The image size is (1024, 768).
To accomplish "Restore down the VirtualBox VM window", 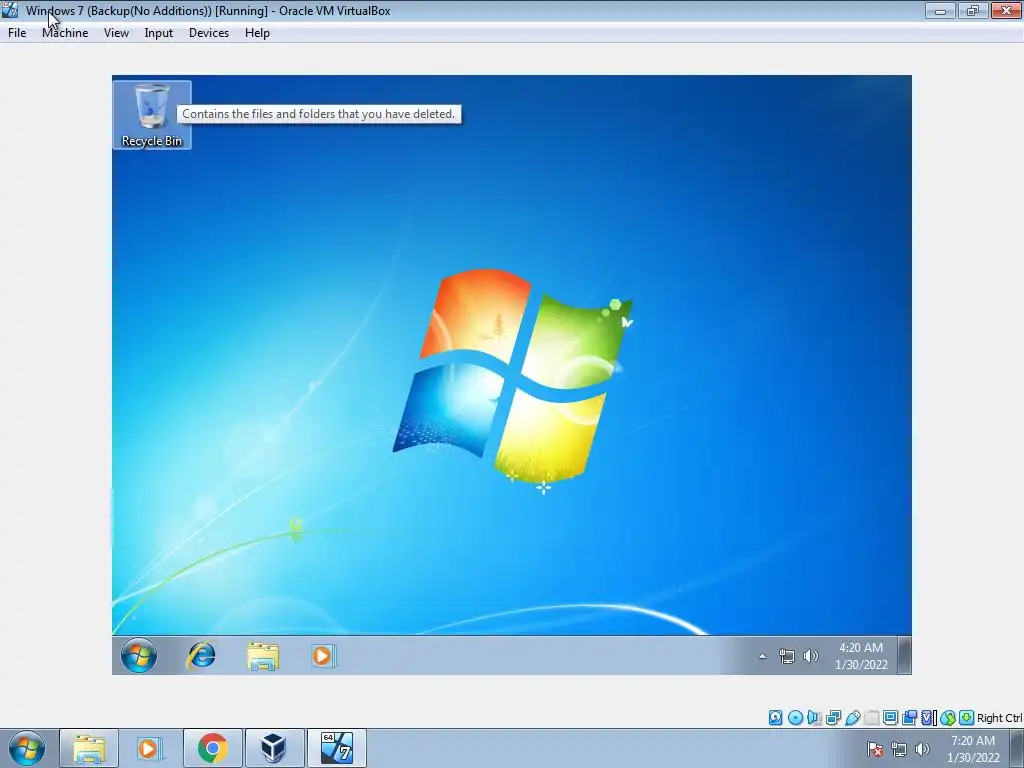I will pos(973,10).
